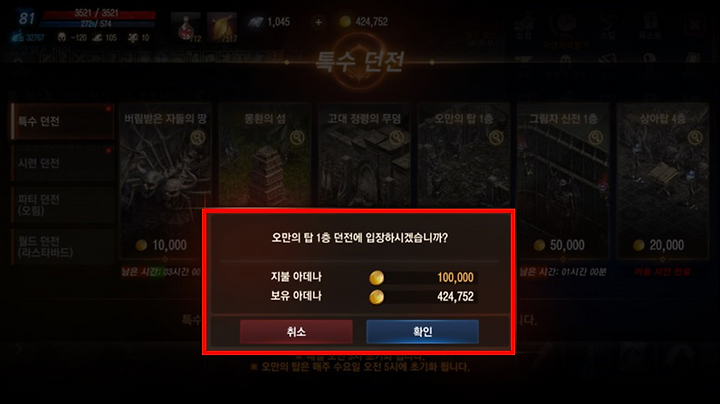This screenshot has width=720, height=404.
Task: Close the special dungeon window with X
Action: pyautogui.click(x=694, y=26)
